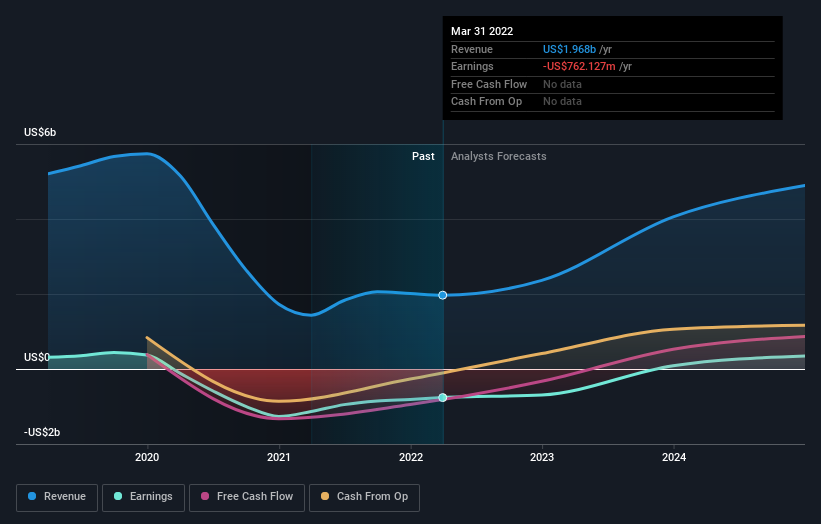Screen dimensions: 821x524
Task: Toggle the Free Cash Flow legend
Action: 247,497
